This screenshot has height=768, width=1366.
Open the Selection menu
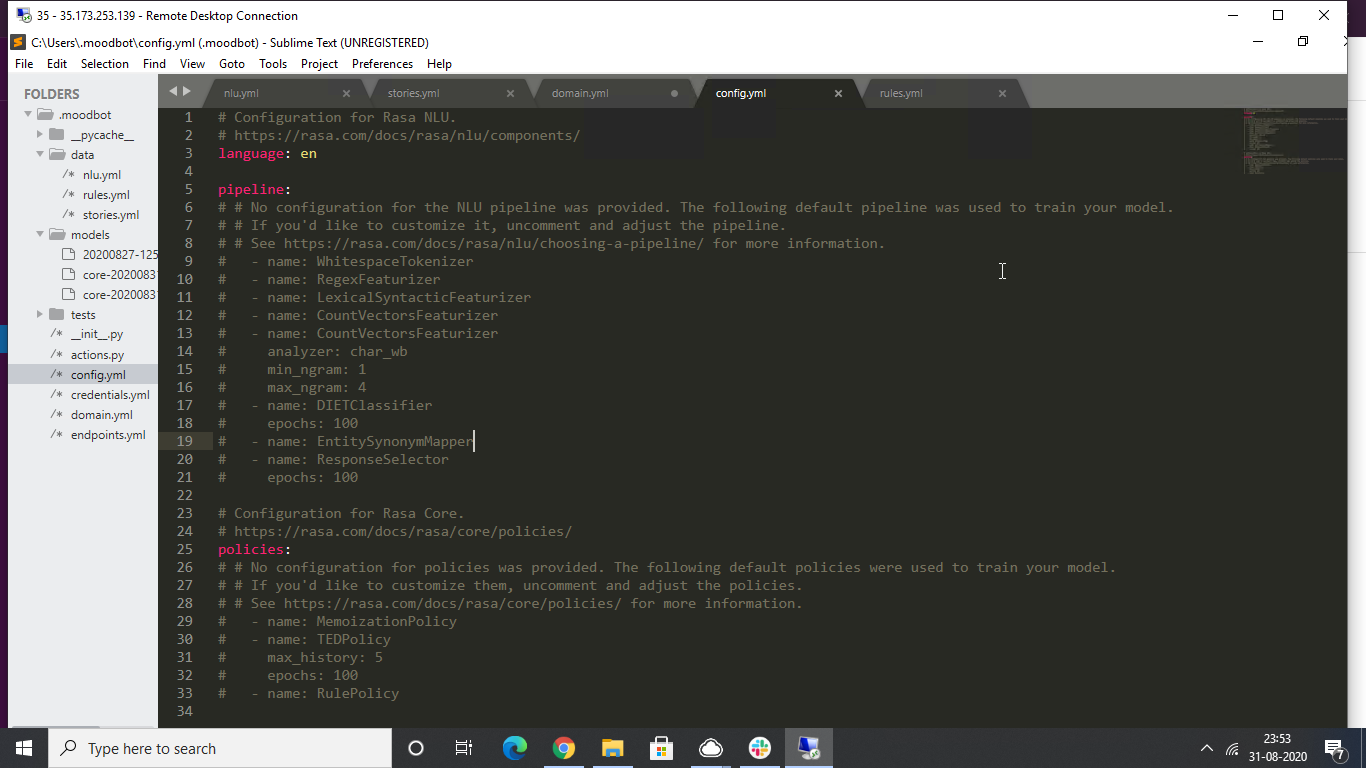(105, 63)
